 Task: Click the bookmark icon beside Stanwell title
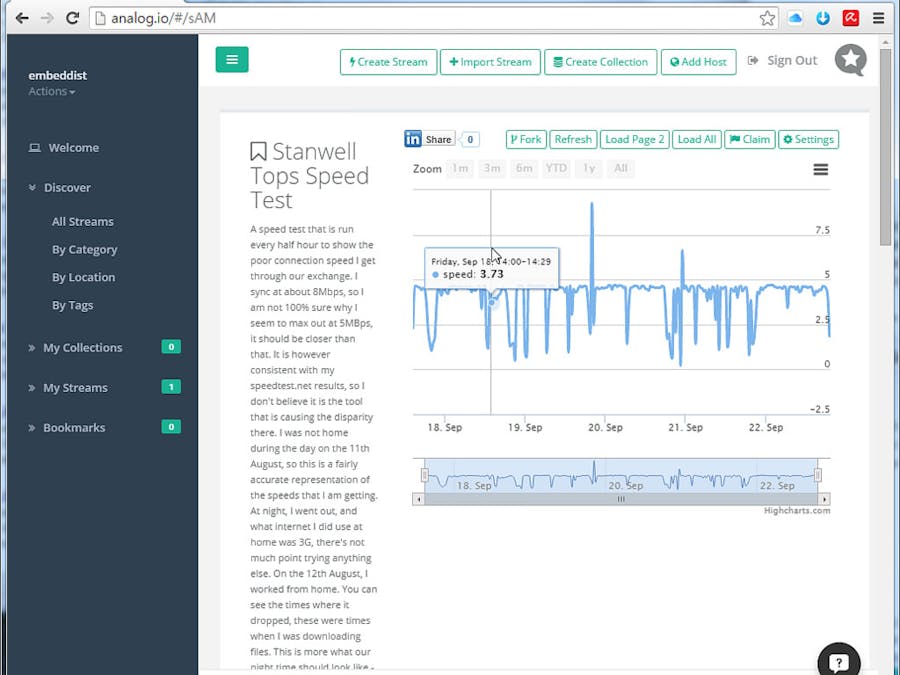coord(258,152)
